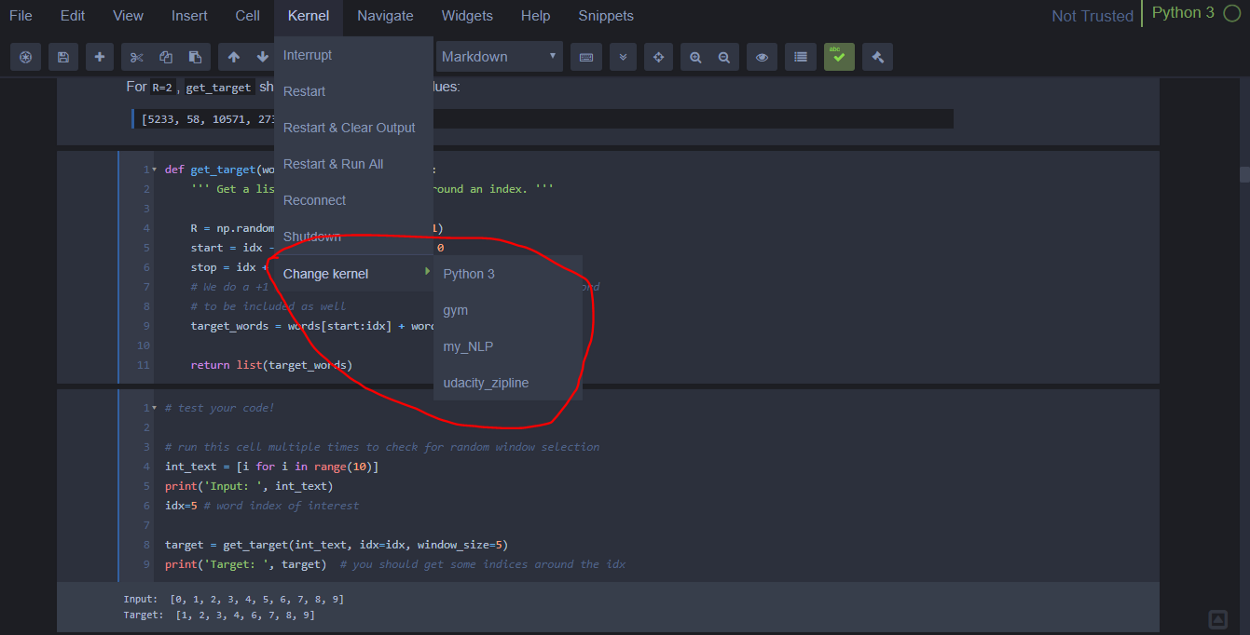Open the Widgets menu
The height and width of the screenshot is (635, 1250).
pos(467,16)
